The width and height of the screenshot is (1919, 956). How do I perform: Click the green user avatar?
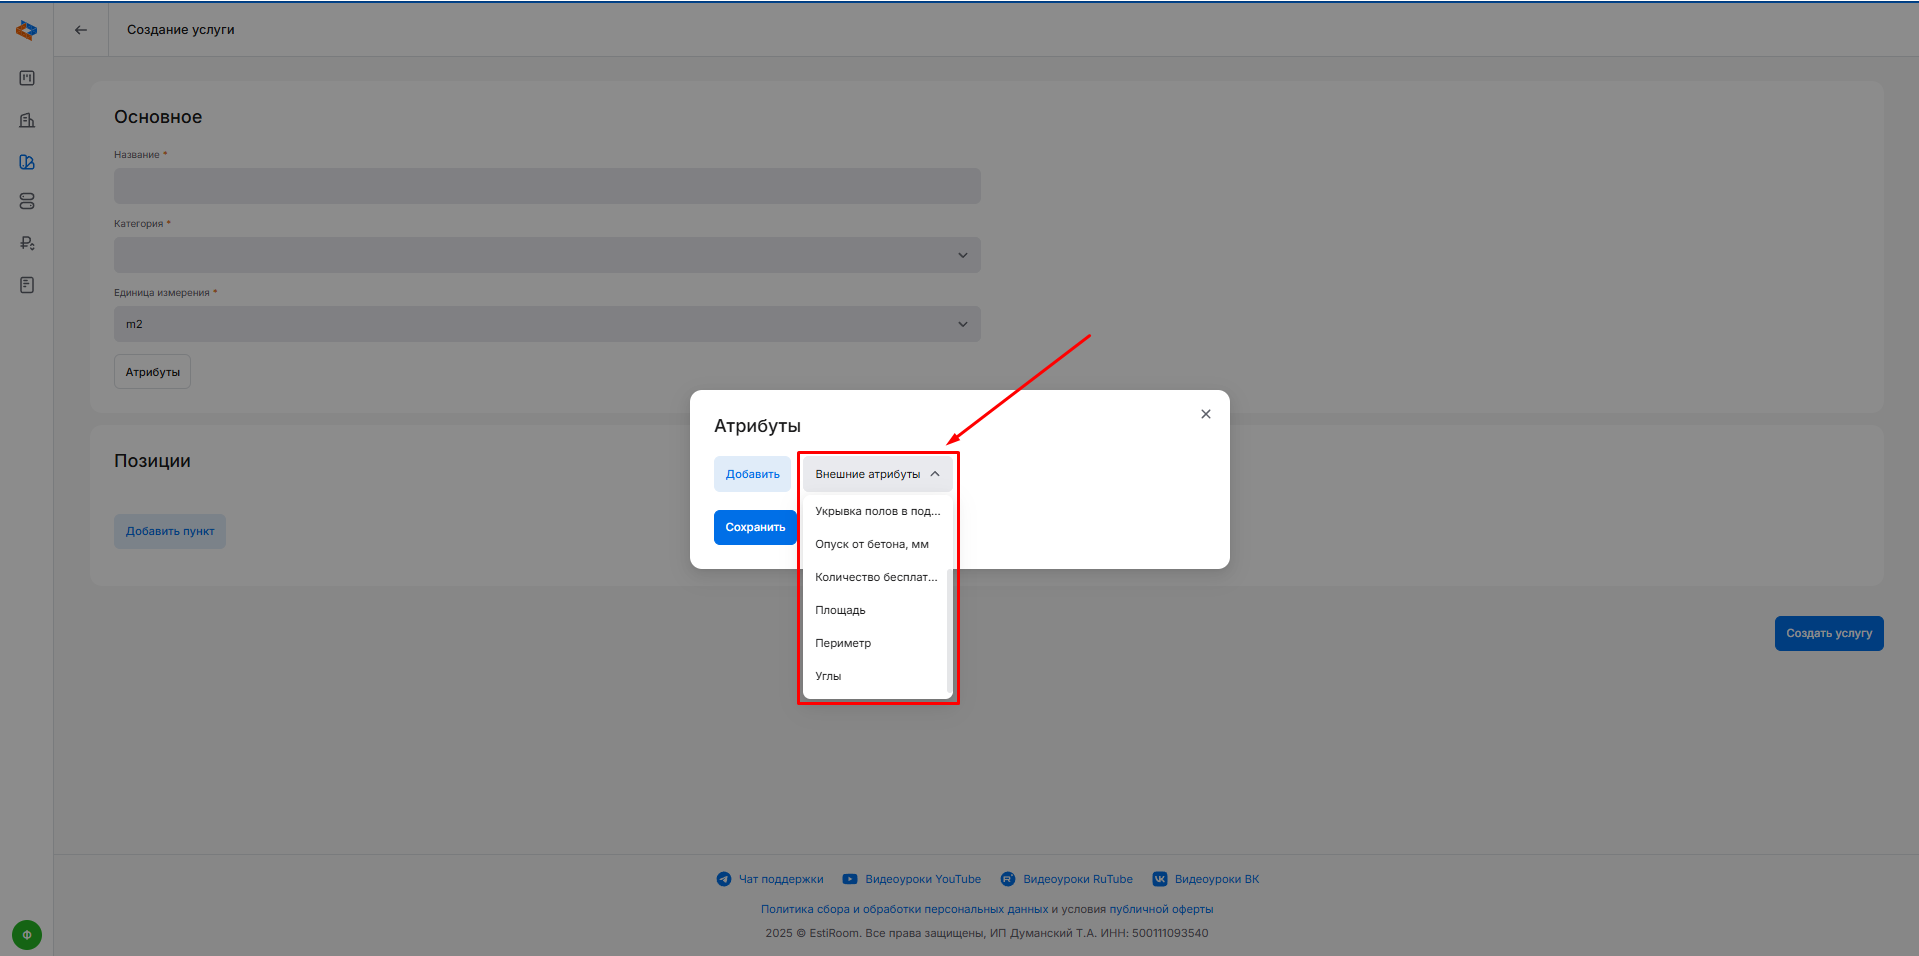pos(27,935)
